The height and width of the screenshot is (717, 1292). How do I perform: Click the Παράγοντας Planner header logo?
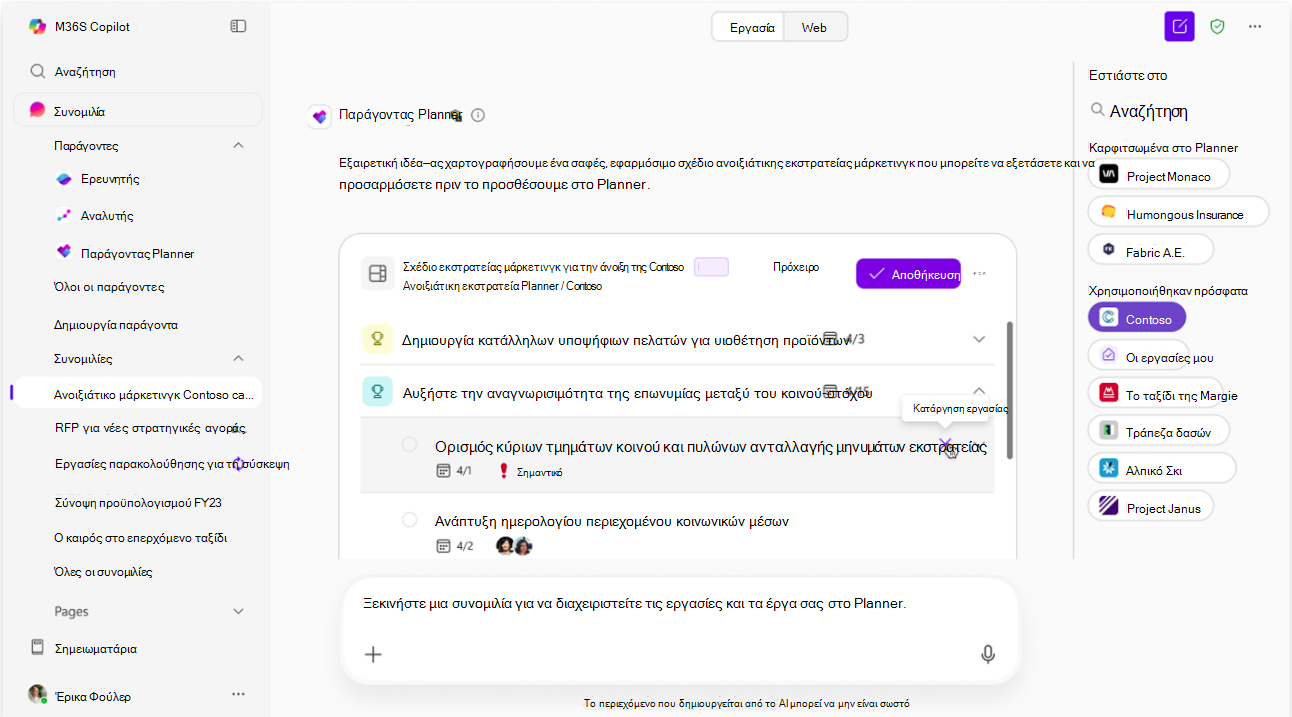click(x=320, y=116)
